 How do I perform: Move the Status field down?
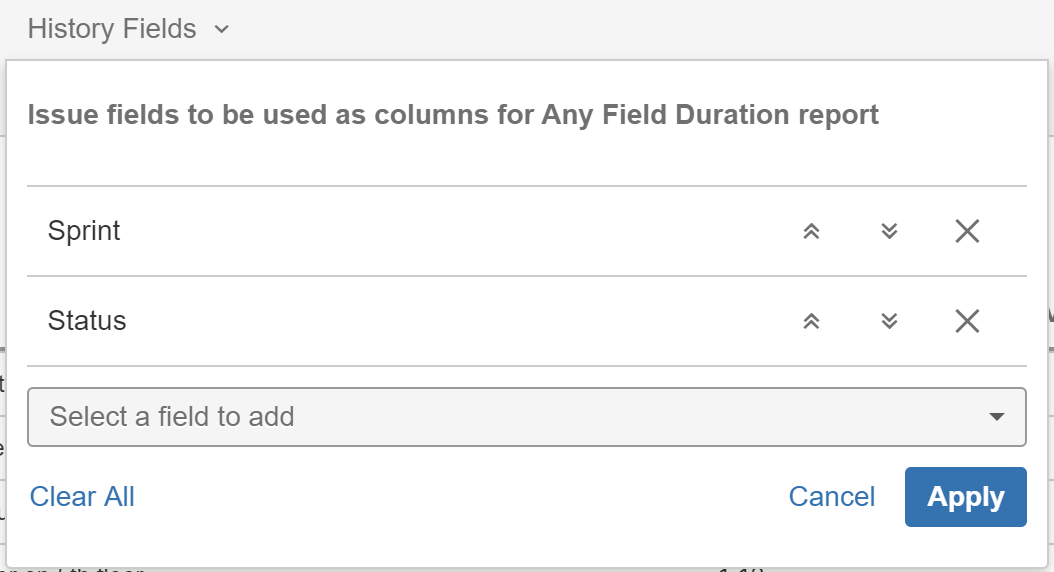click(x=889, y=321)
